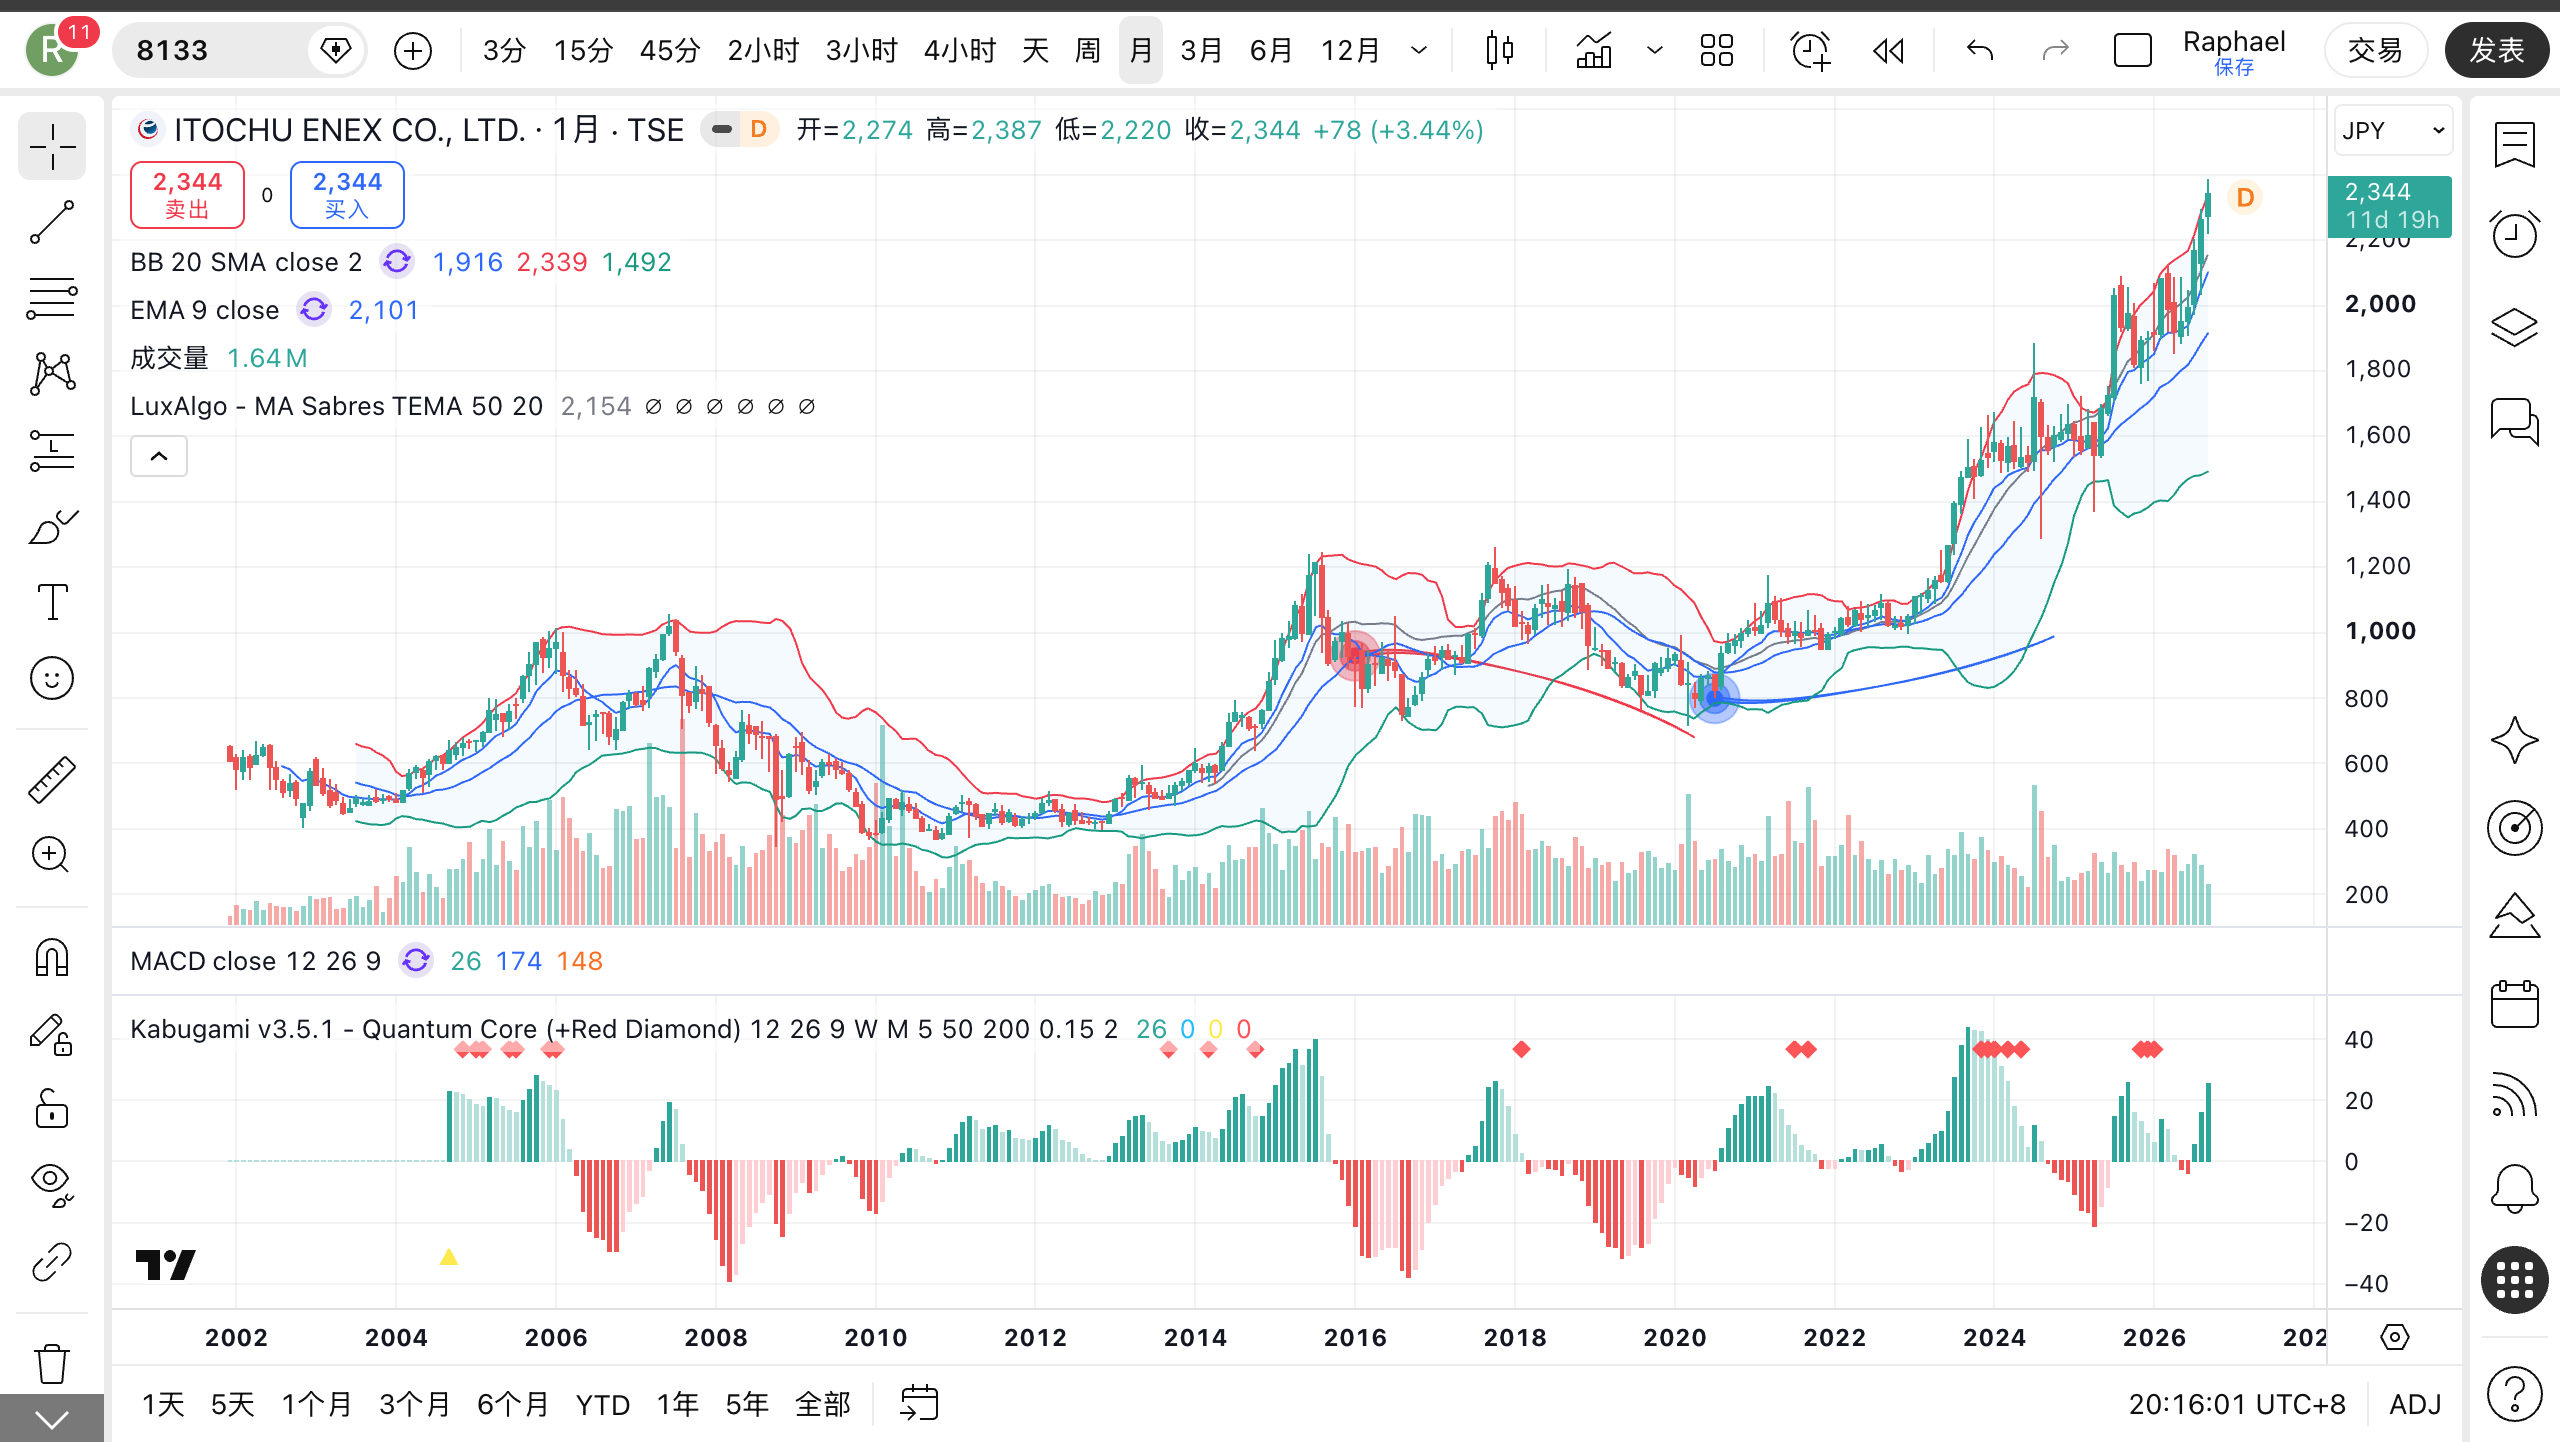Switch to the 4小时 timeframe
The image size is (2560, 1442).
click(960, 50)
